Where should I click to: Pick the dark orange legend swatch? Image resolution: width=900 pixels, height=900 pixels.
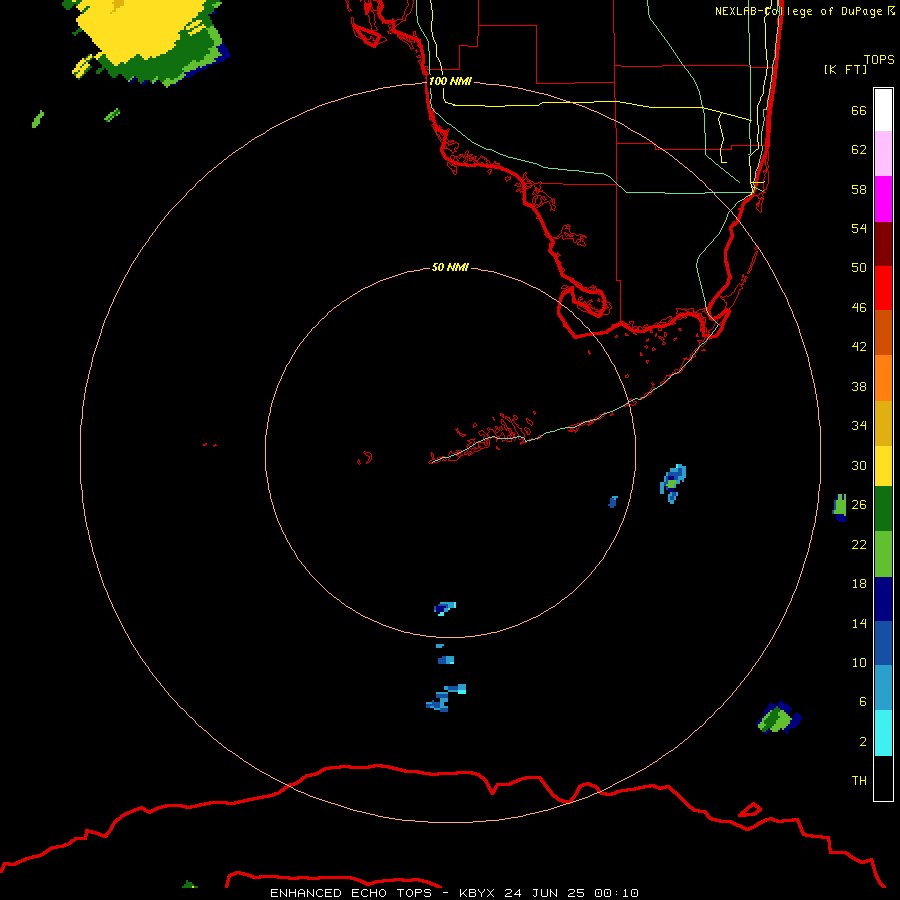(x=883, y=332)
